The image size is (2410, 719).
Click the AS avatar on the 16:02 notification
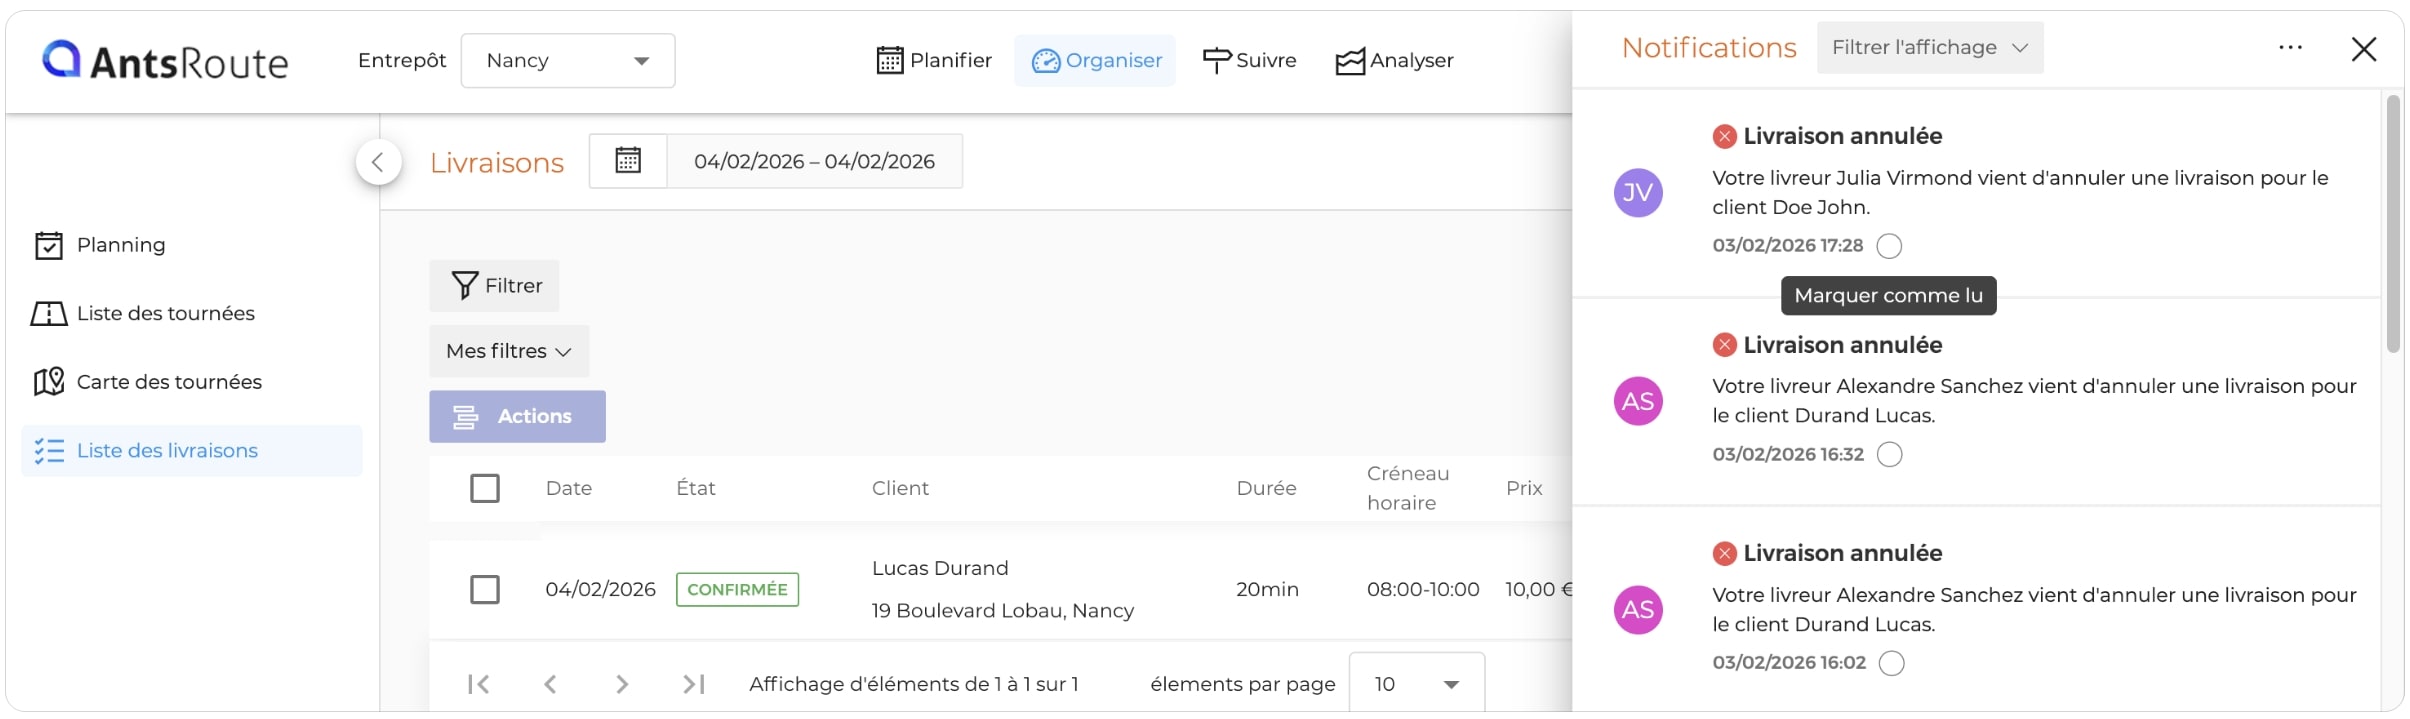pos(1638,610)
